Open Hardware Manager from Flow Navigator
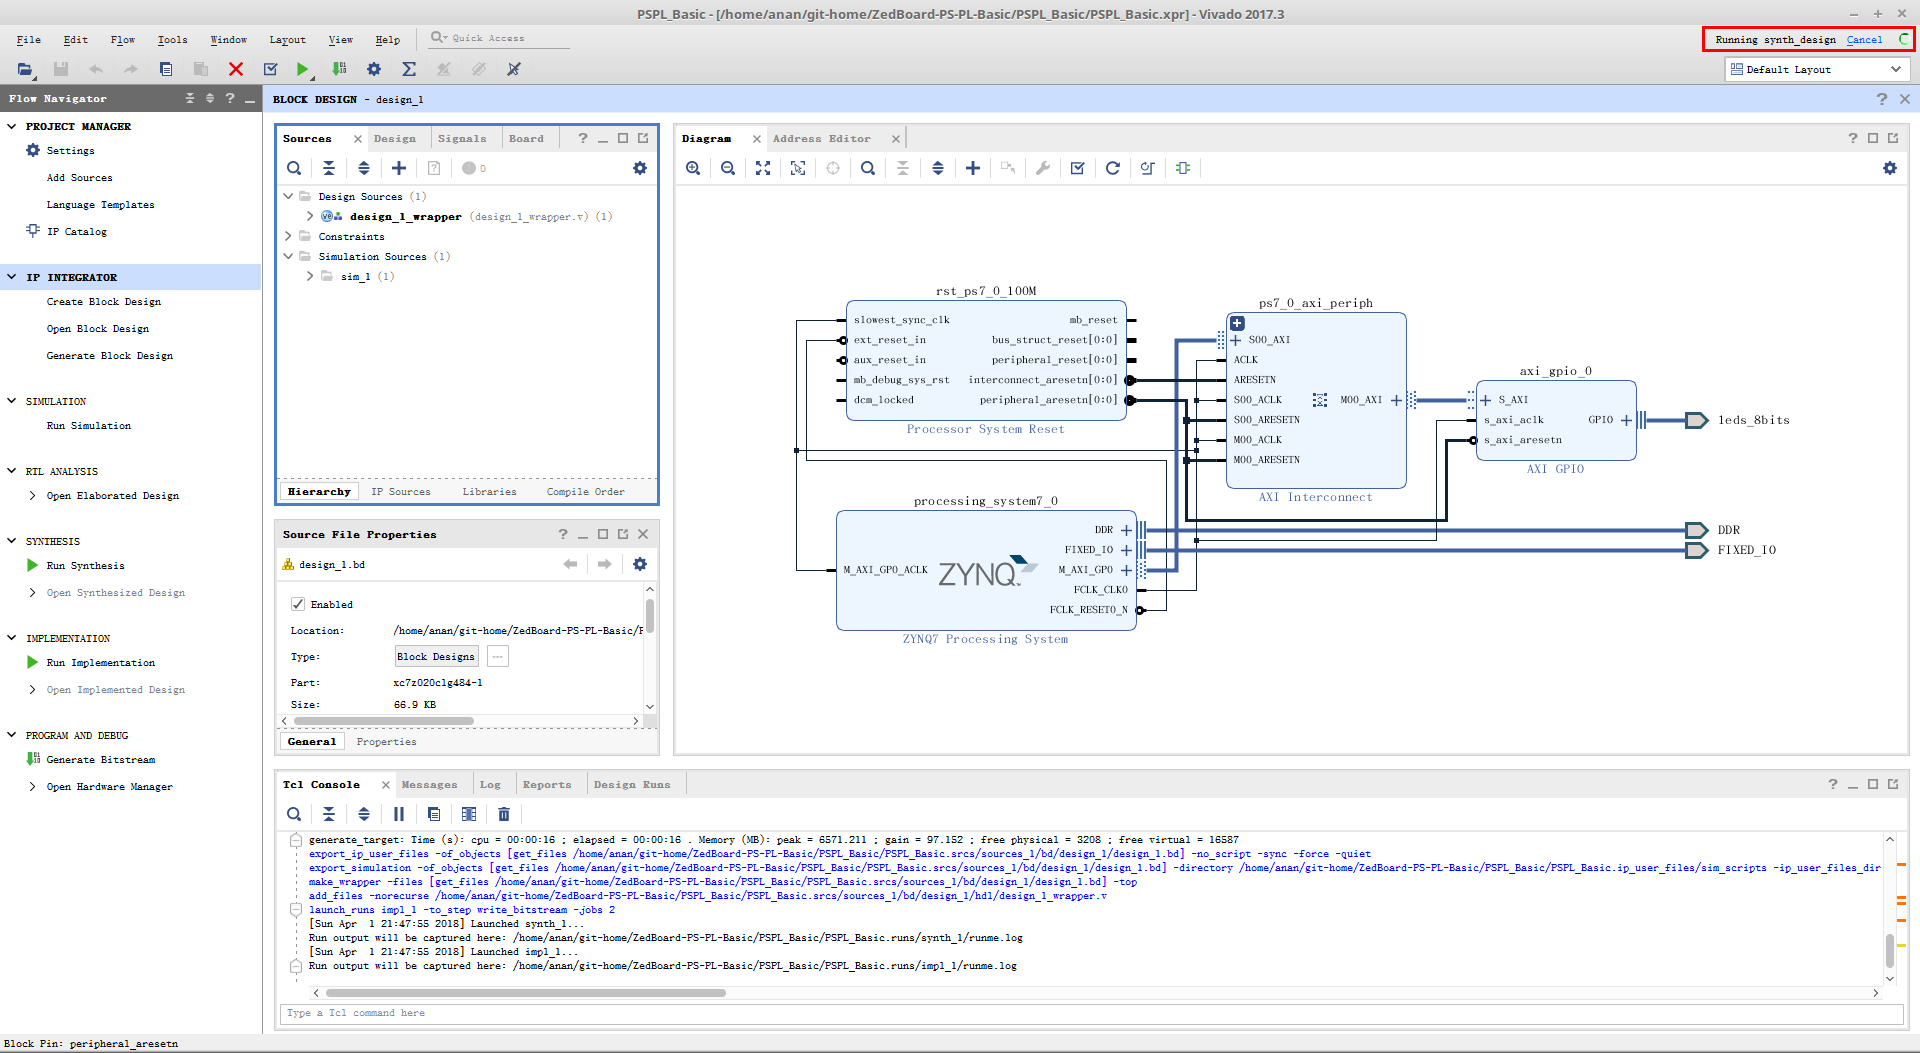 pyautogui.click(x=110, y=787)
